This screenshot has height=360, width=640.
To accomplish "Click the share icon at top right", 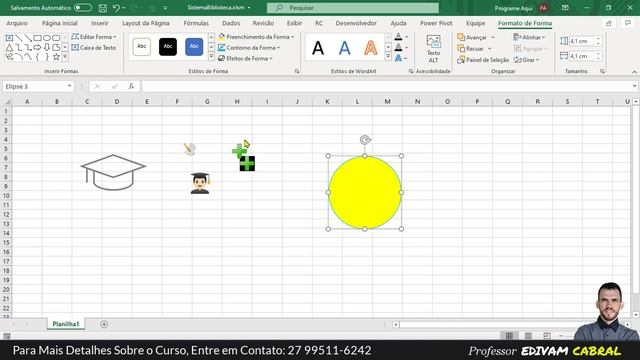I will click(609, 24).
